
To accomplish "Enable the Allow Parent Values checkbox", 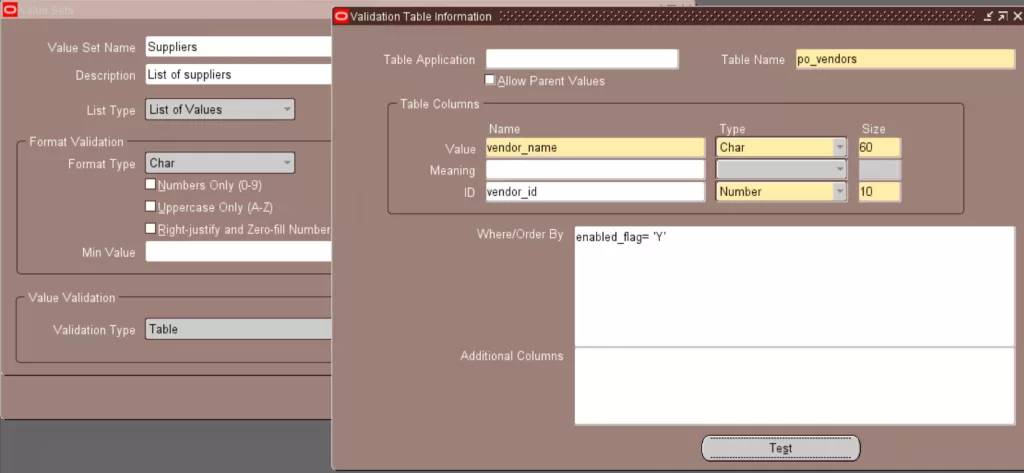I will click(x=490, y=80).
